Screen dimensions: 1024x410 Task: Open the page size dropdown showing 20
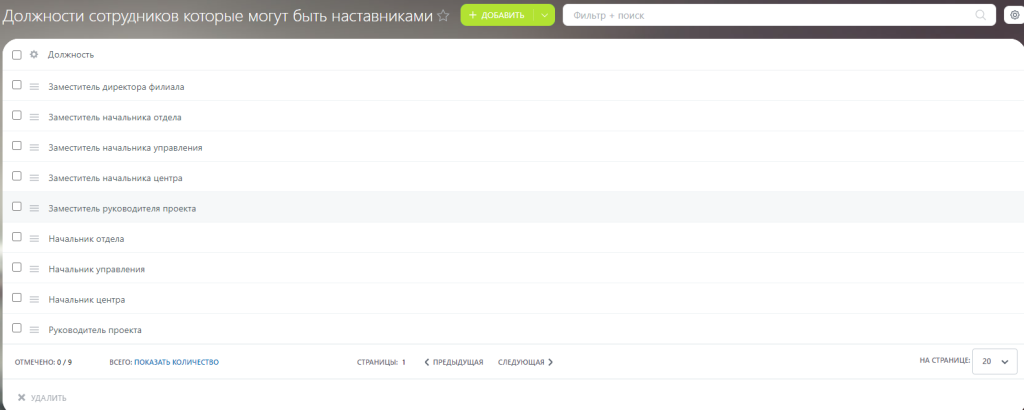click(x=994, y=361)
